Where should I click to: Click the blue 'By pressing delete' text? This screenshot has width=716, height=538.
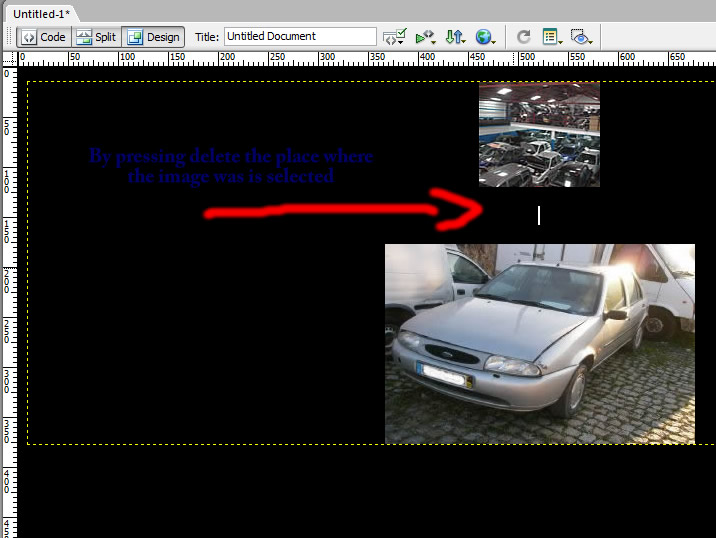(x=230, y=166)
